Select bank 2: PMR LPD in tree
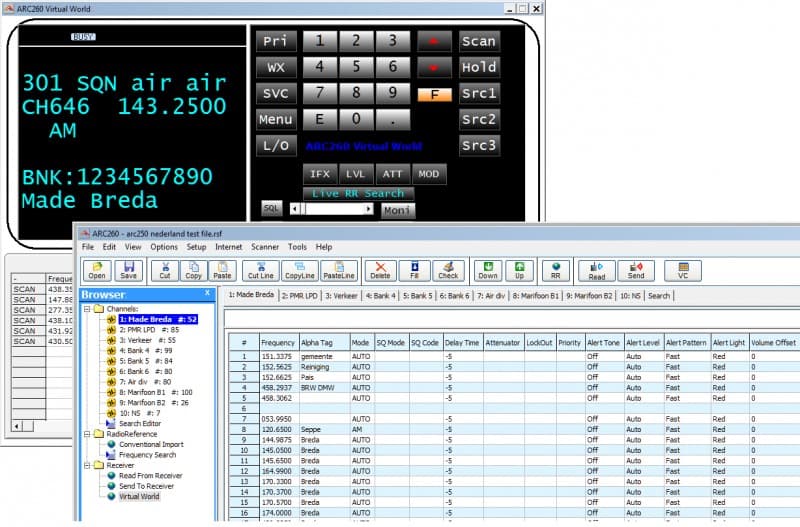Viewport: 800px width, 527px height. pos(149,330)
